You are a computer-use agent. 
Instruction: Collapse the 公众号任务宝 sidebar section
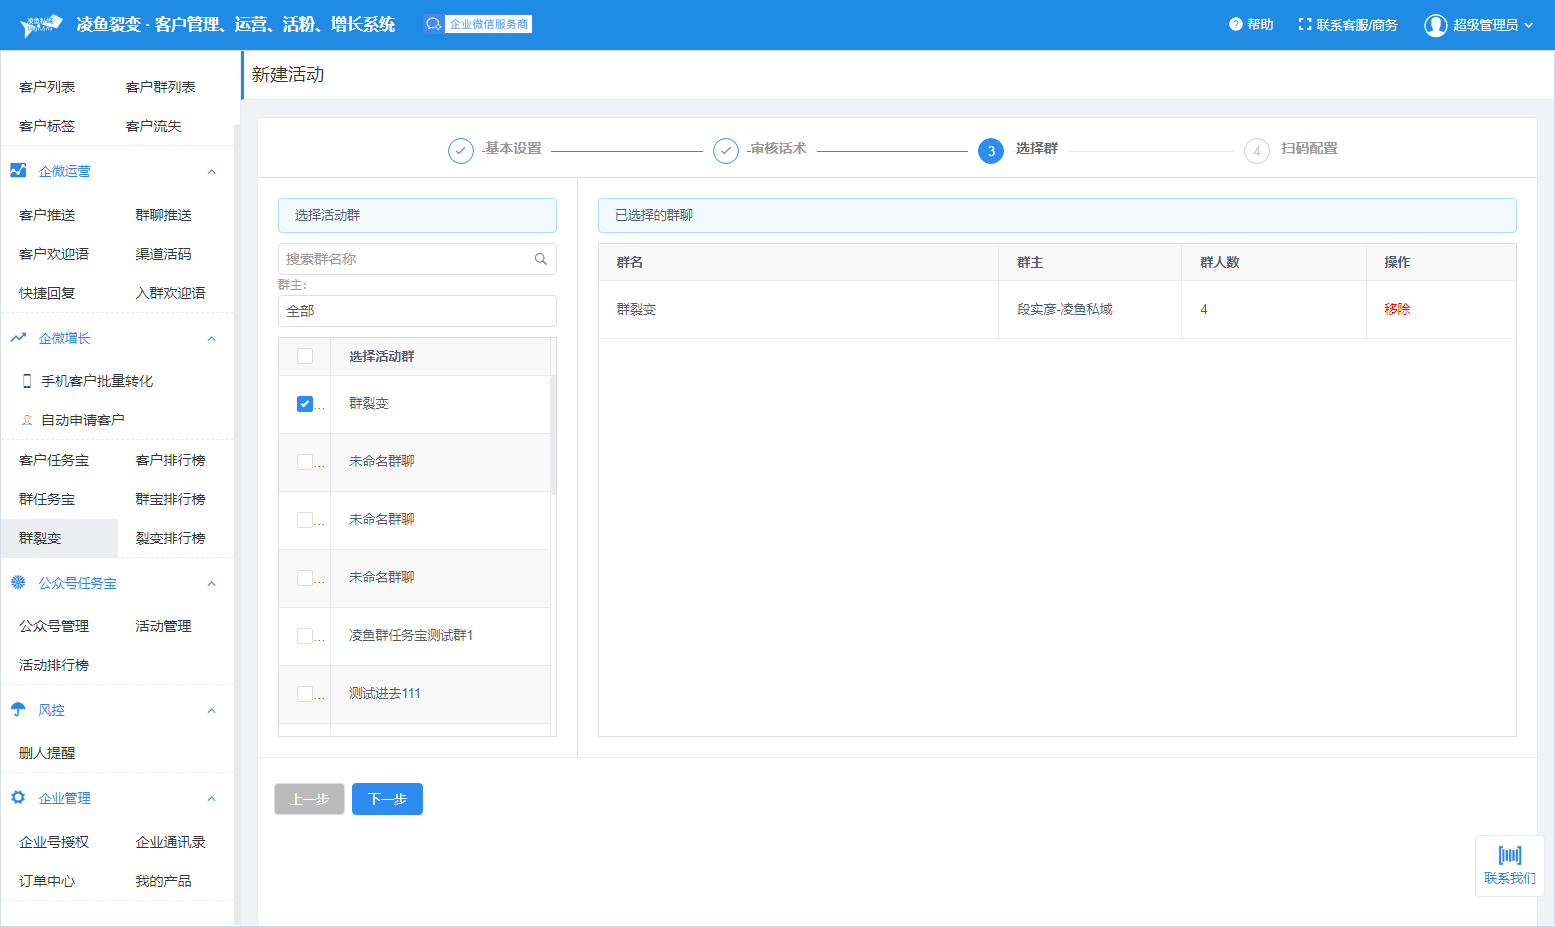pyautogui.click(x=211, y=584)
